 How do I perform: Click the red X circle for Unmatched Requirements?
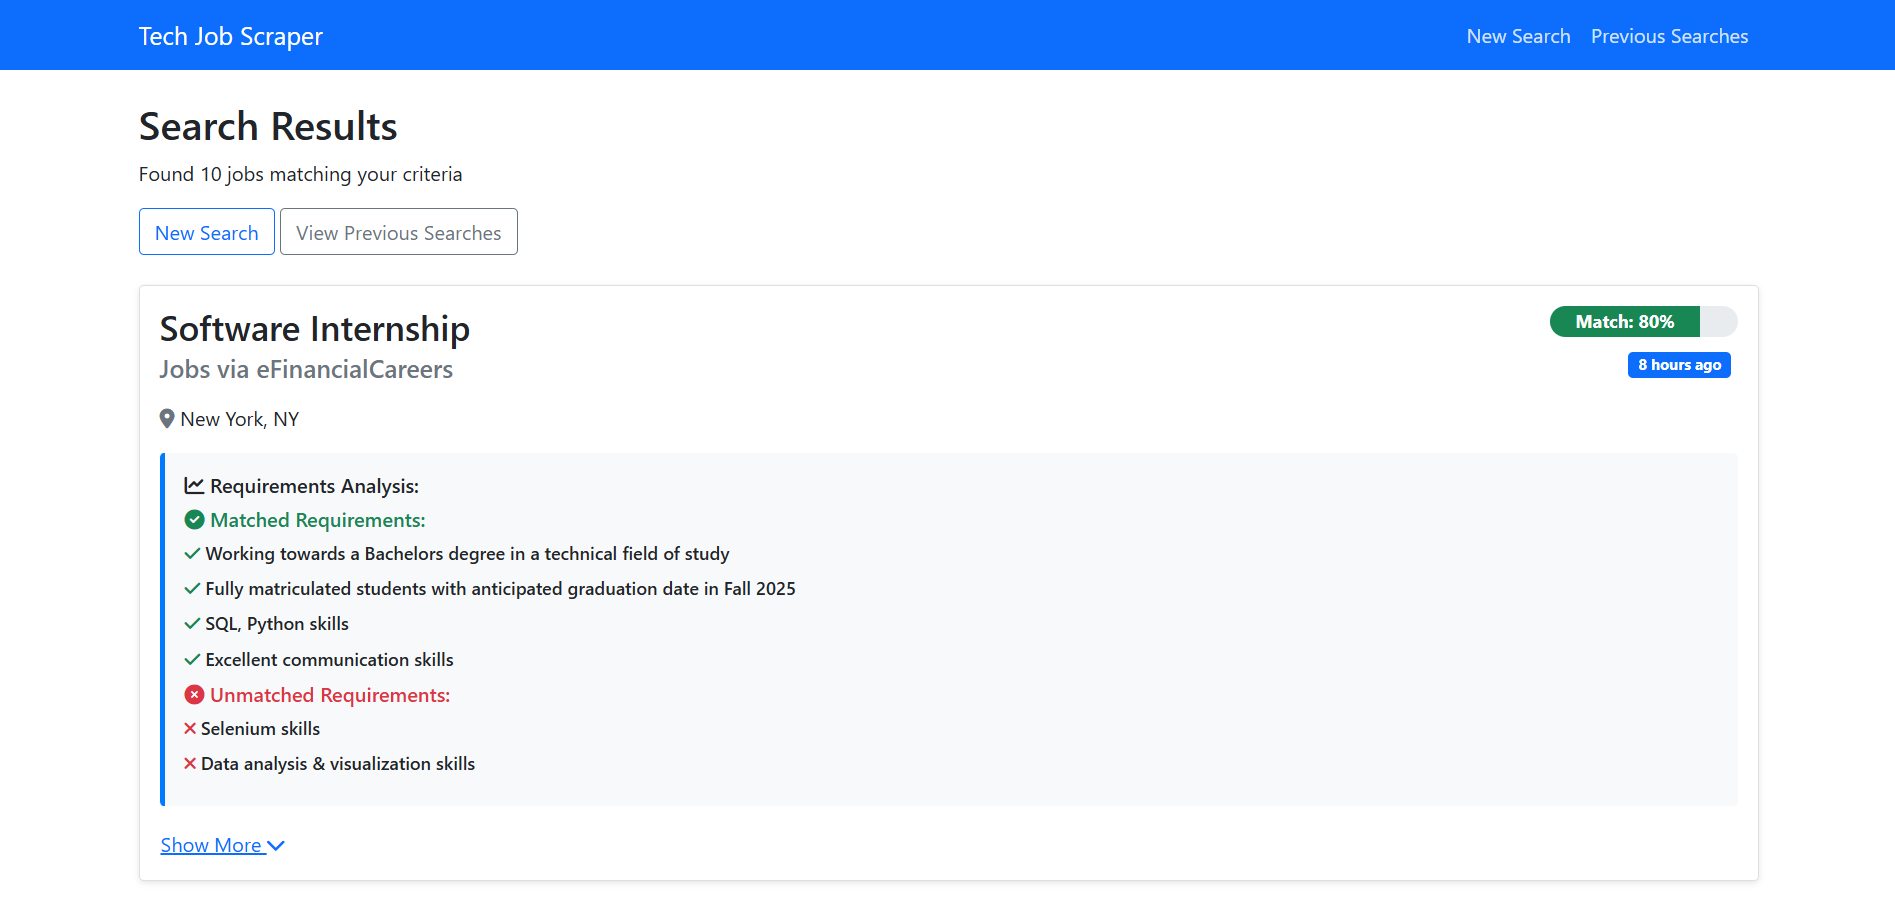(194, 695)
